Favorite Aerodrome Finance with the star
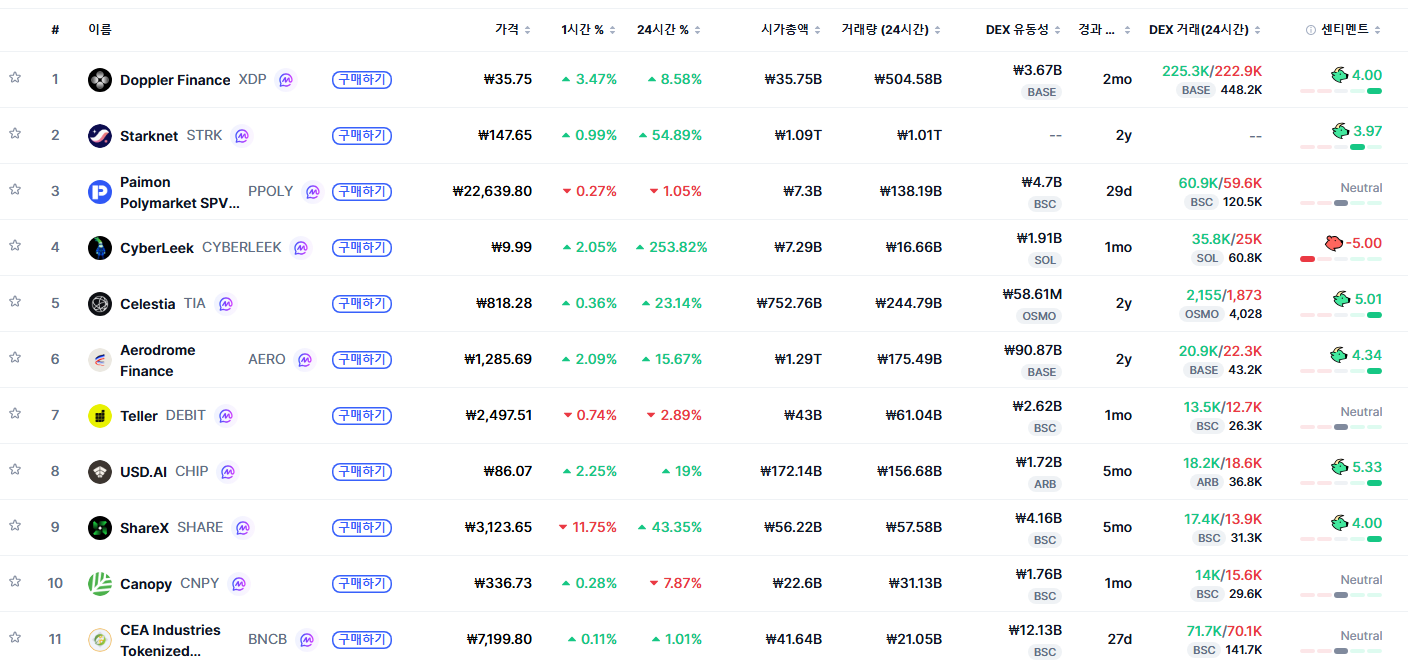This screenshot has width=1424, height=660. tap(15, 357)
